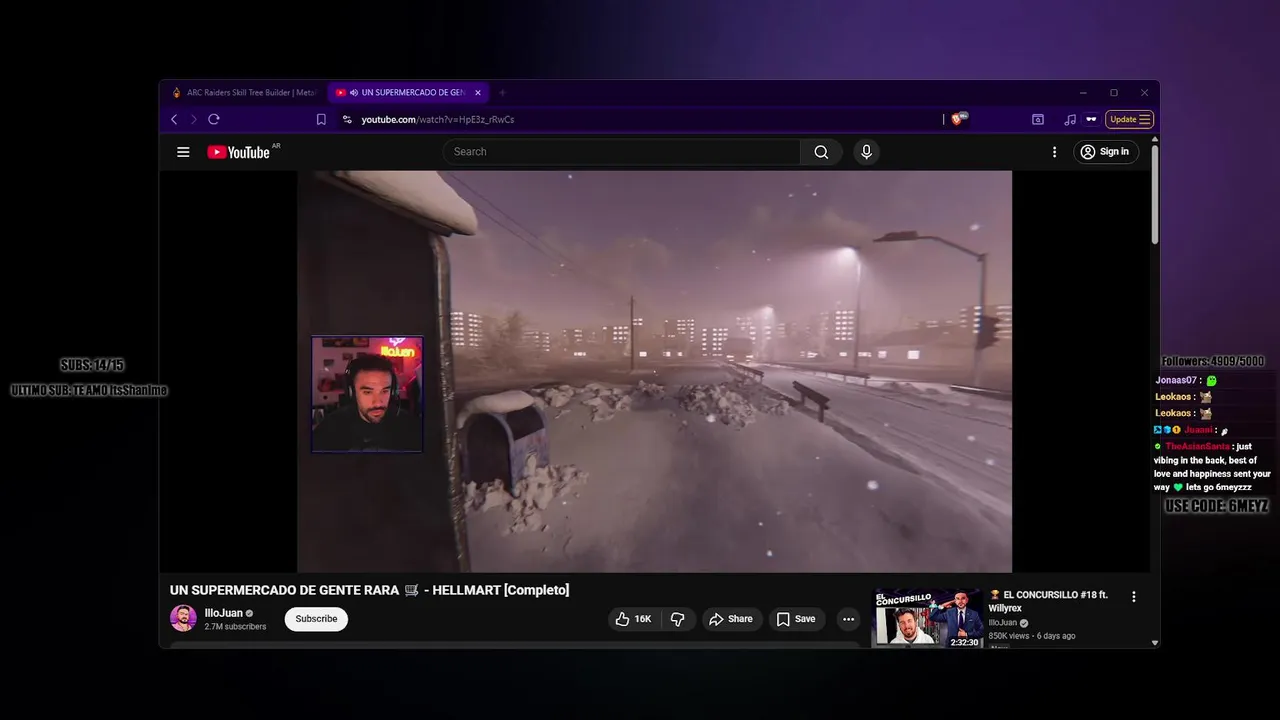The image size is (1280, 720).
Task: Close the UN SUPERMERCADO YouTube tab
Action: click(x=478, y=93)
